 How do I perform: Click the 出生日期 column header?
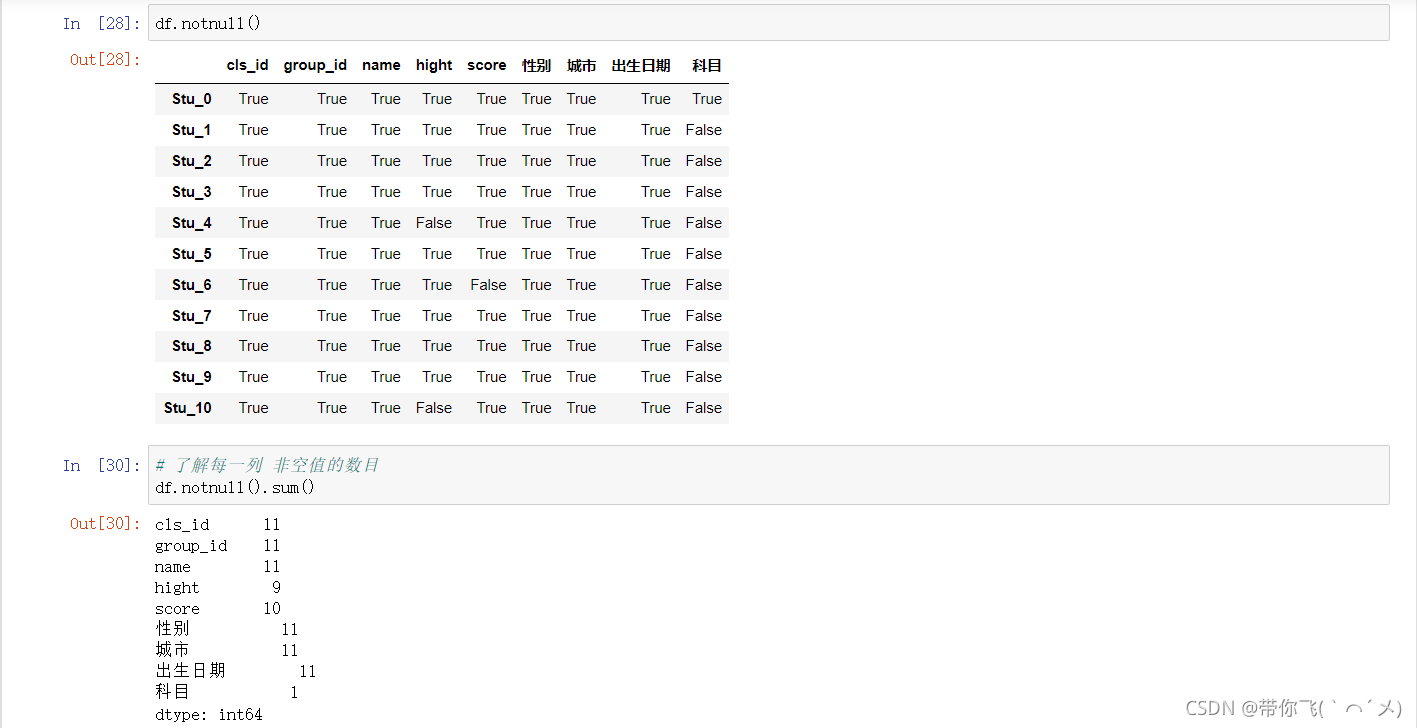point(641,65)
